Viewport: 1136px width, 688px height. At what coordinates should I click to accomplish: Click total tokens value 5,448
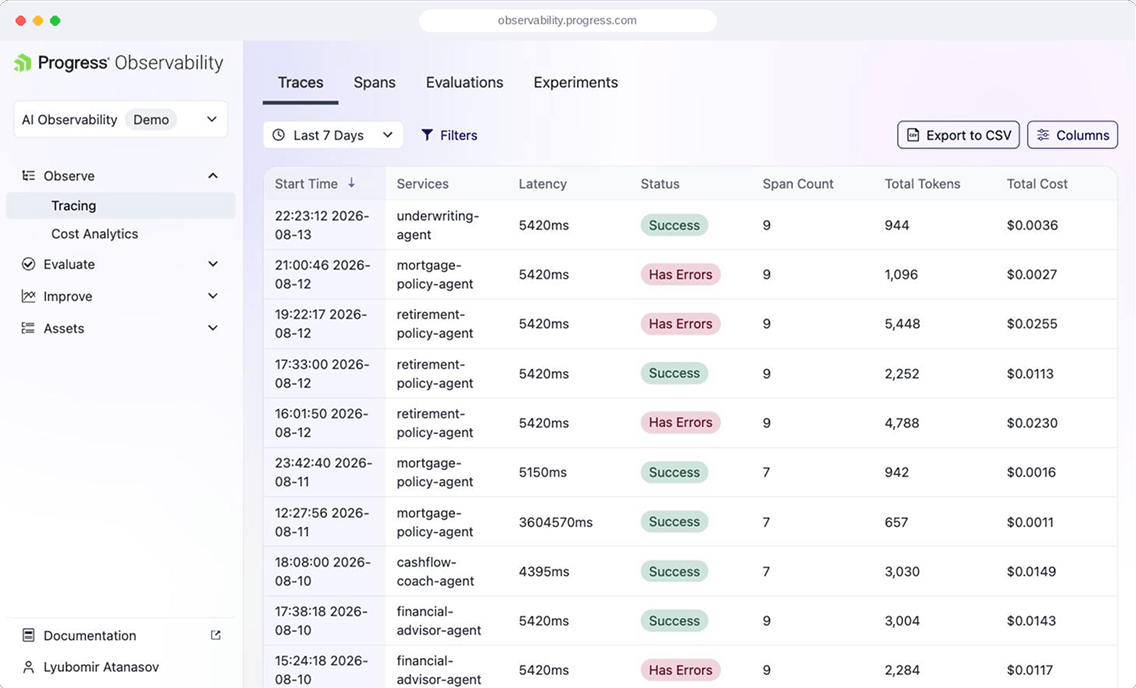click(x=902, y=324)
